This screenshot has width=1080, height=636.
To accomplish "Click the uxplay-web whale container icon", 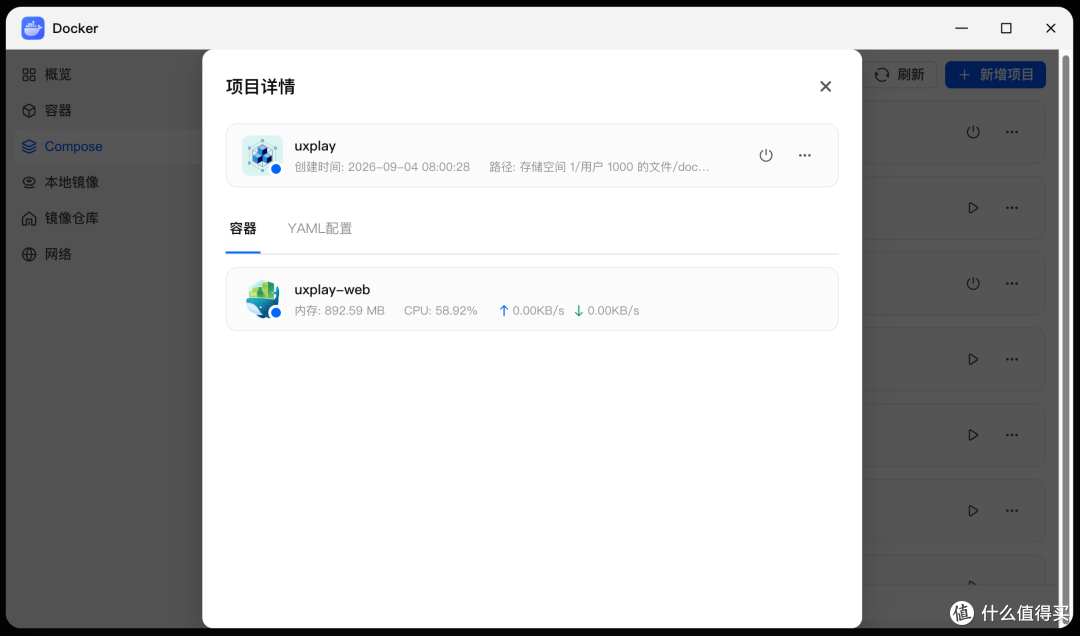I will click(263, 299).
